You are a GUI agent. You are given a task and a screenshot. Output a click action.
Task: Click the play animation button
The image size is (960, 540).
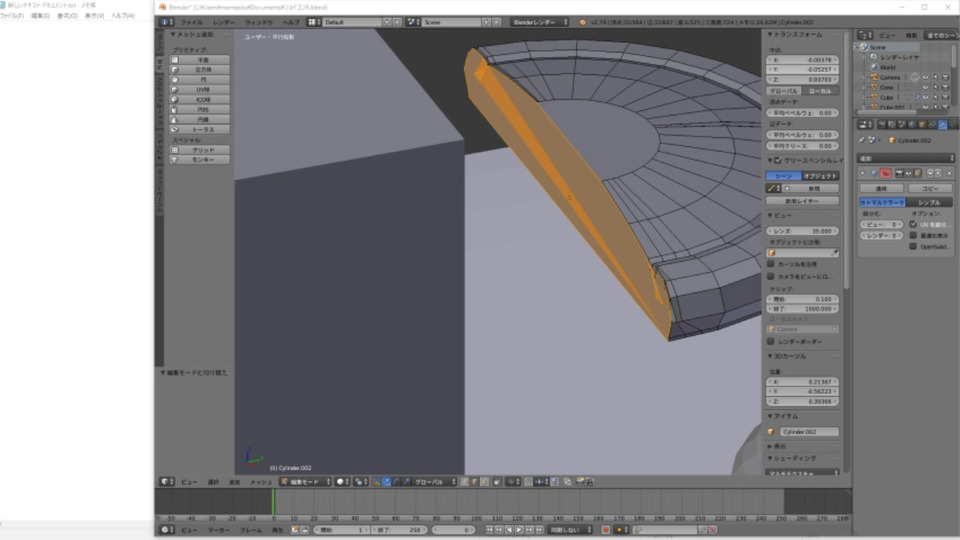(517, 530)
